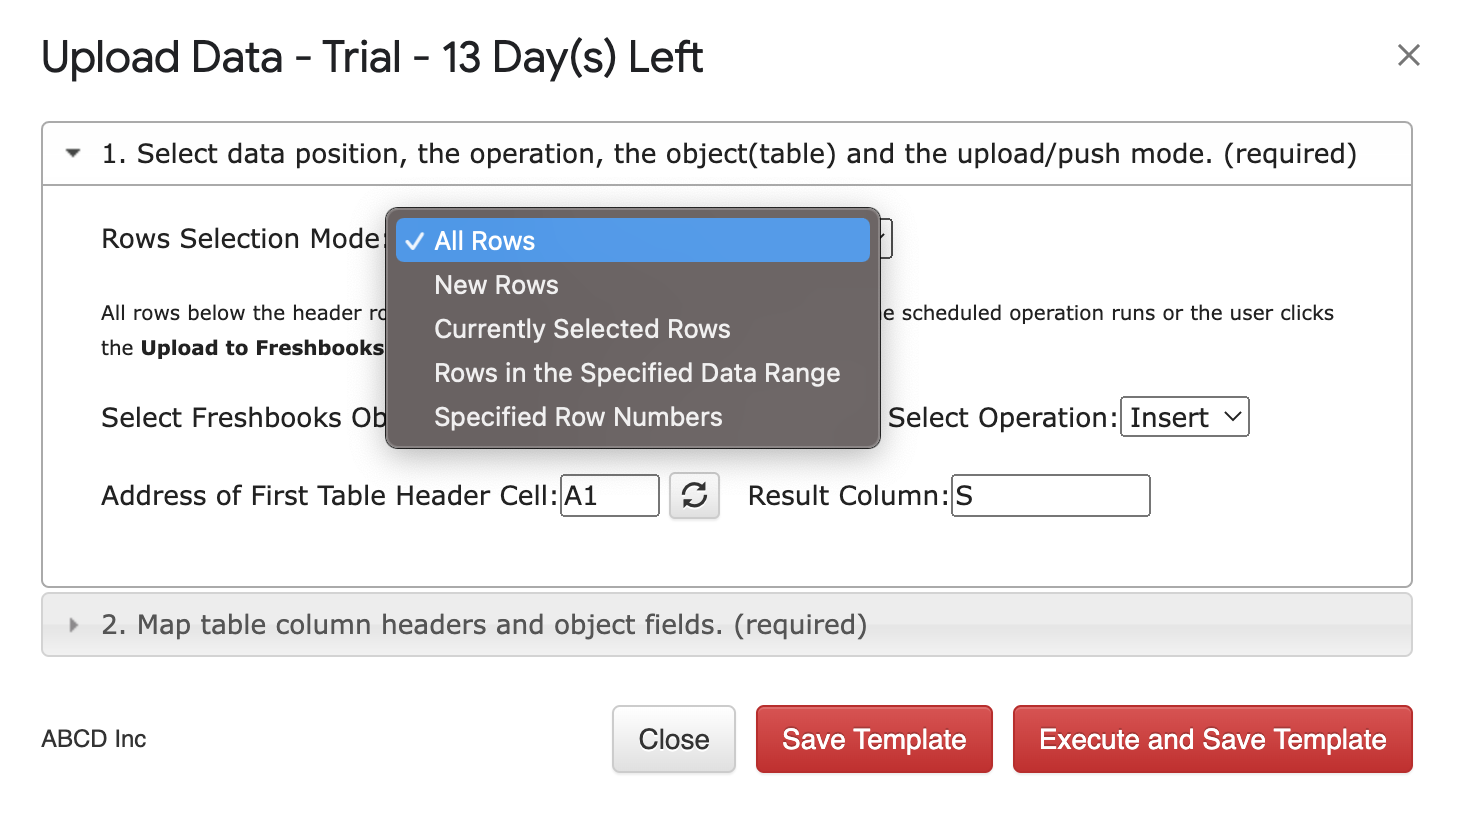Click the Upload Data dialog title text
Screen dimensions: 1480x820
click(x=372, y=57)
